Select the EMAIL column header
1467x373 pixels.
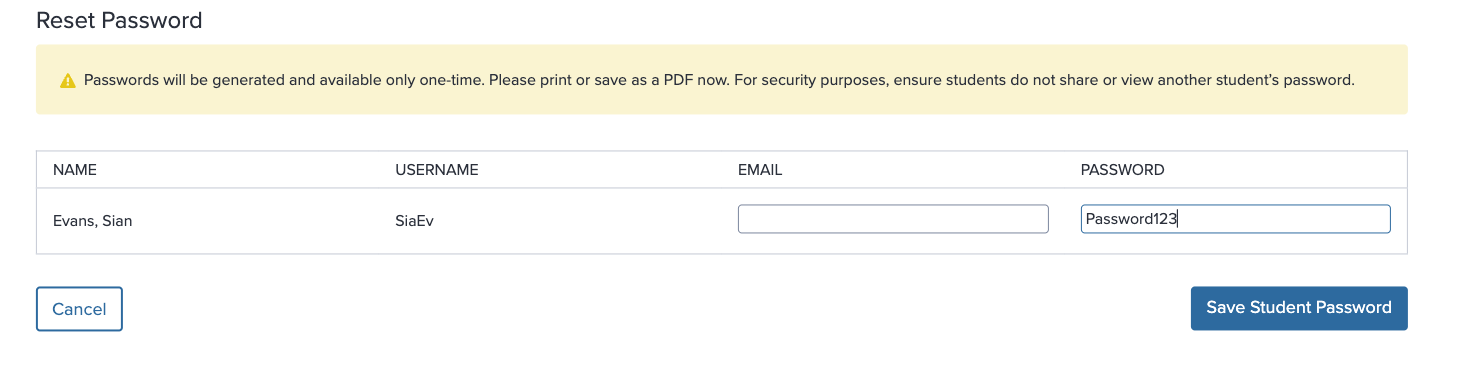[x=760, y=170]
